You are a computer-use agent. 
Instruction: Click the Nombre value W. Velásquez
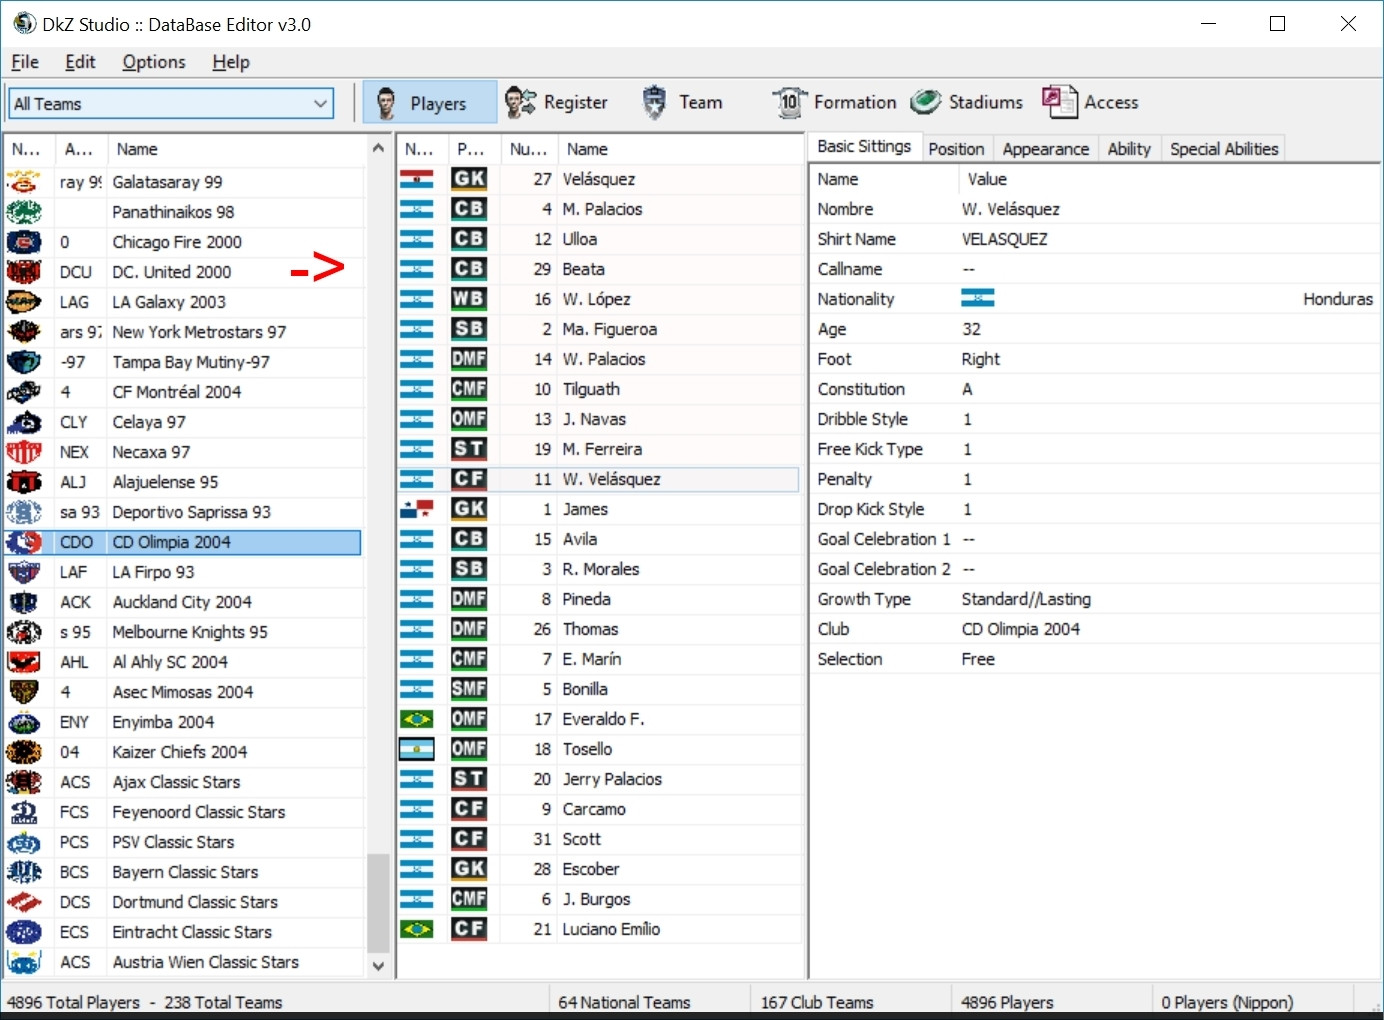tap(1010, 209)
